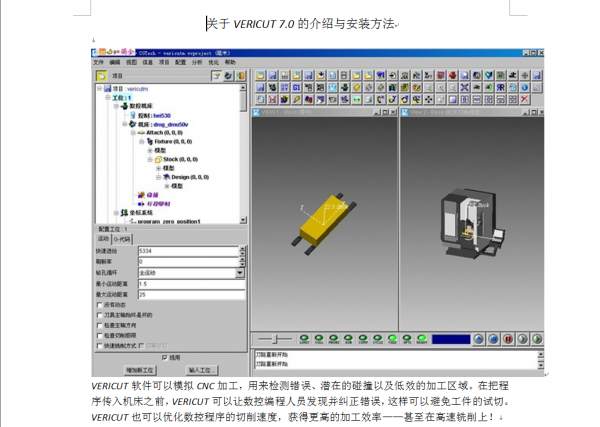The image size is (600, 427).
Task: Select the 控制 : hei530 tree item
Action: coord(154,115)
